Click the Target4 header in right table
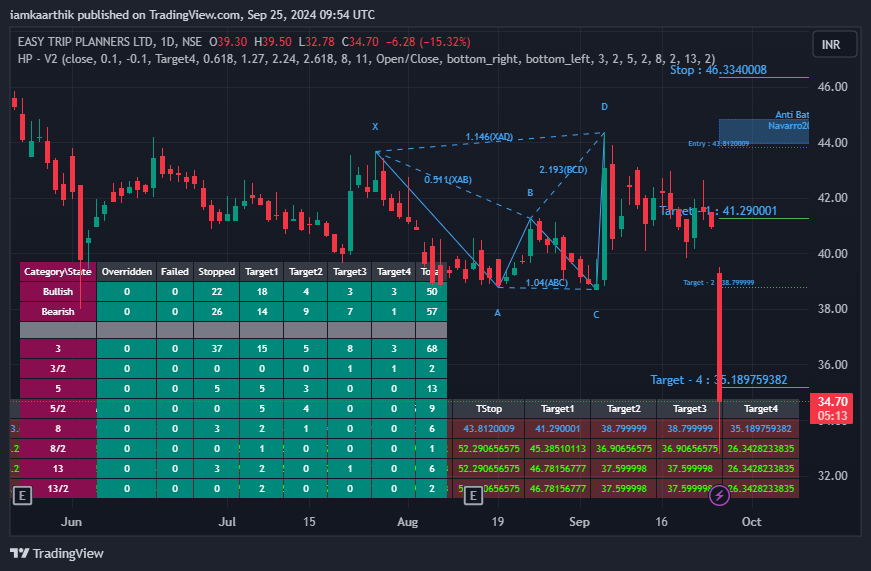This screenshot has width=871, height=571. (761, 409)
